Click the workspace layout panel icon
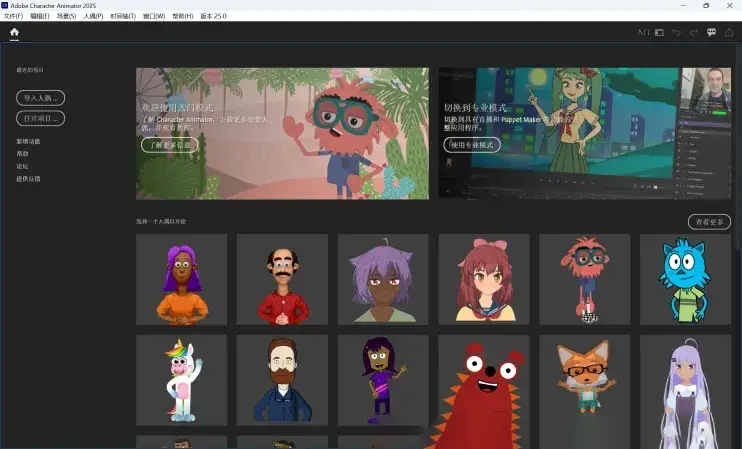The image size is (742, 449). click(659, 33)
